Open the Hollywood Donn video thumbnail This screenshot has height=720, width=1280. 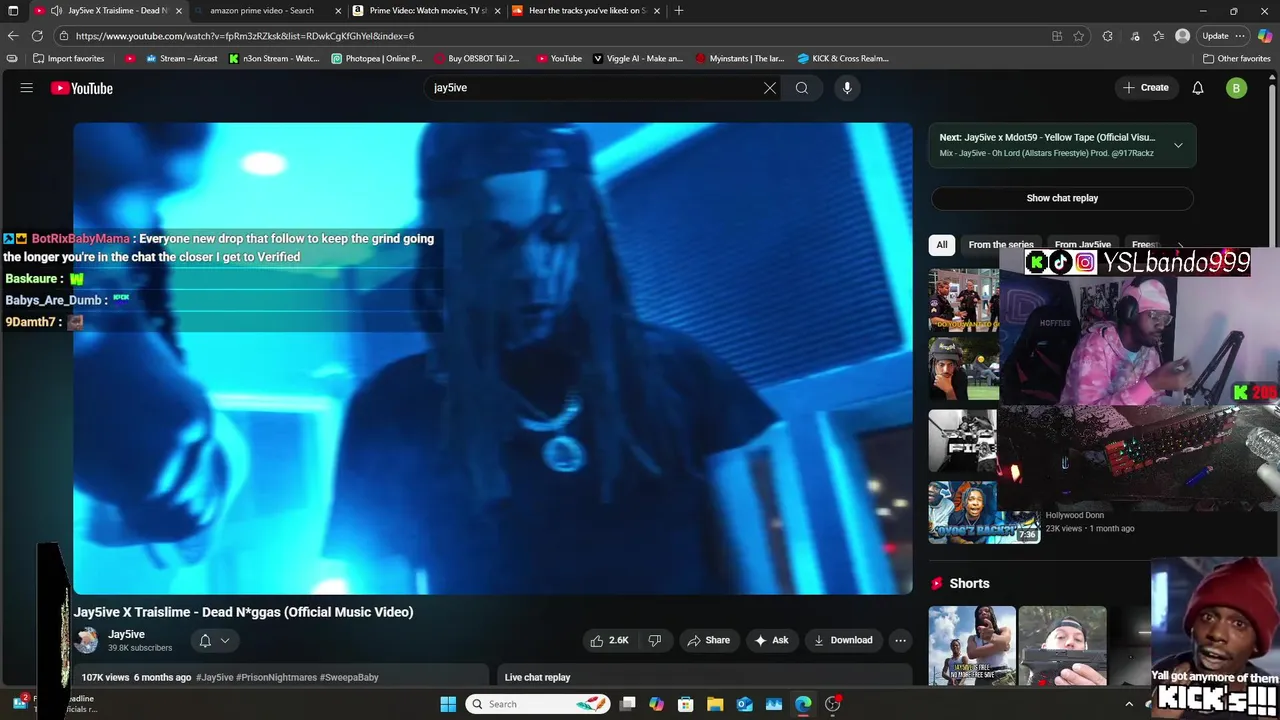tap(984, 512)
